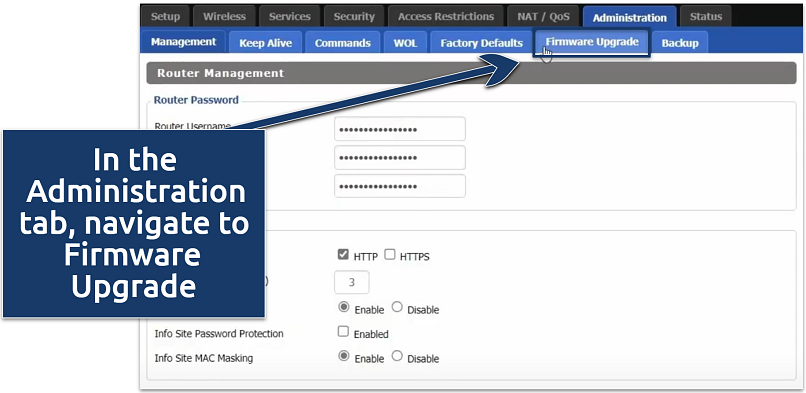Click the Router Management heading
806x393 pixels.
point(220,73)
